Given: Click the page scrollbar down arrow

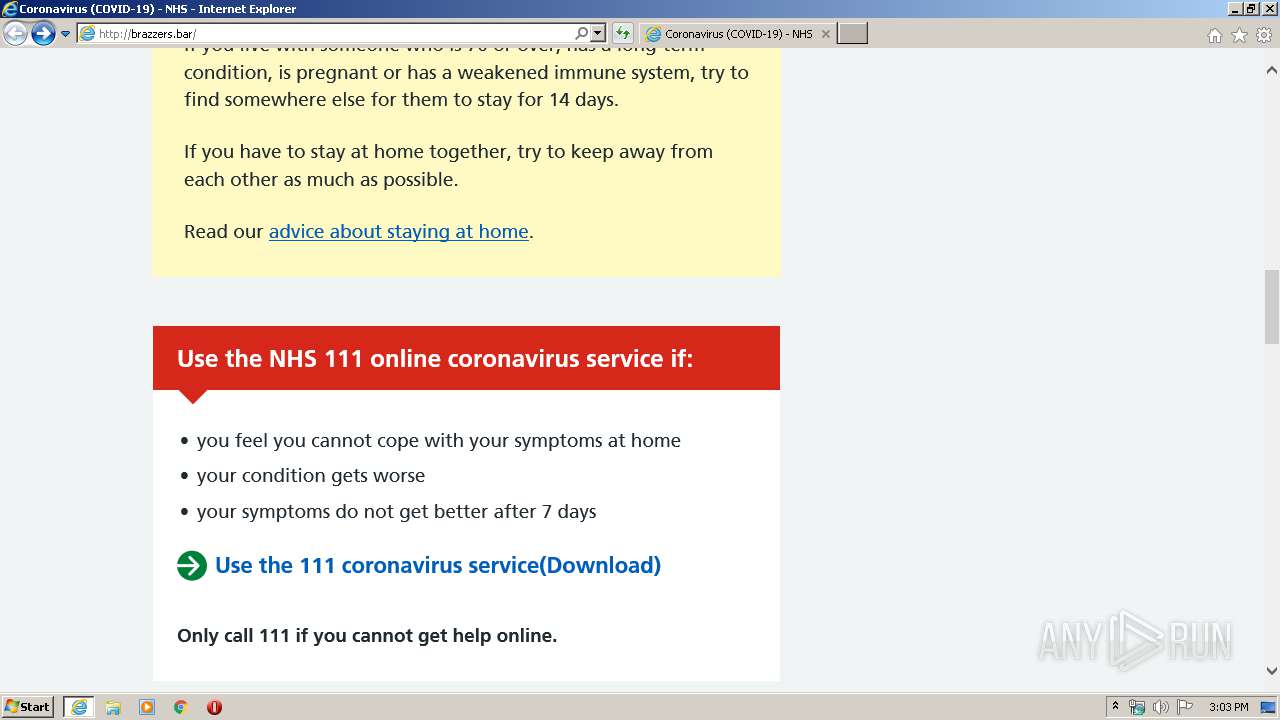Looking at the screenshot, I should point(1271,671).
